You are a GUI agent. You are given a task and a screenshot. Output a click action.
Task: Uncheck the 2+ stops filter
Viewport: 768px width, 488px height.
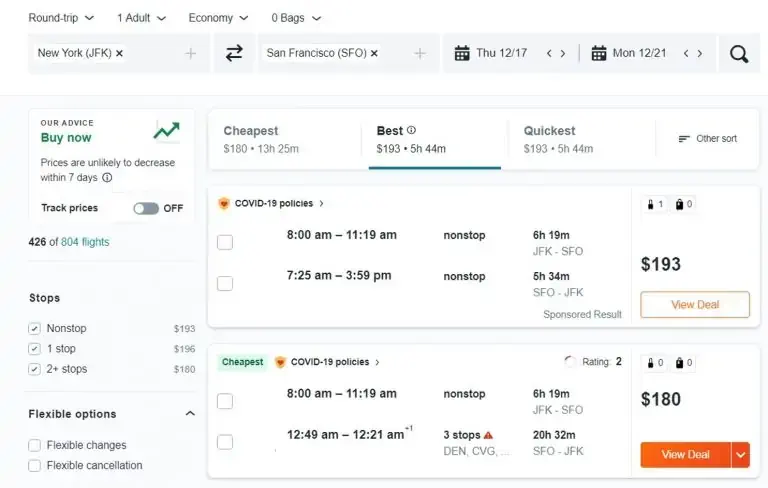pyautogui.click(x=34, y=369)
